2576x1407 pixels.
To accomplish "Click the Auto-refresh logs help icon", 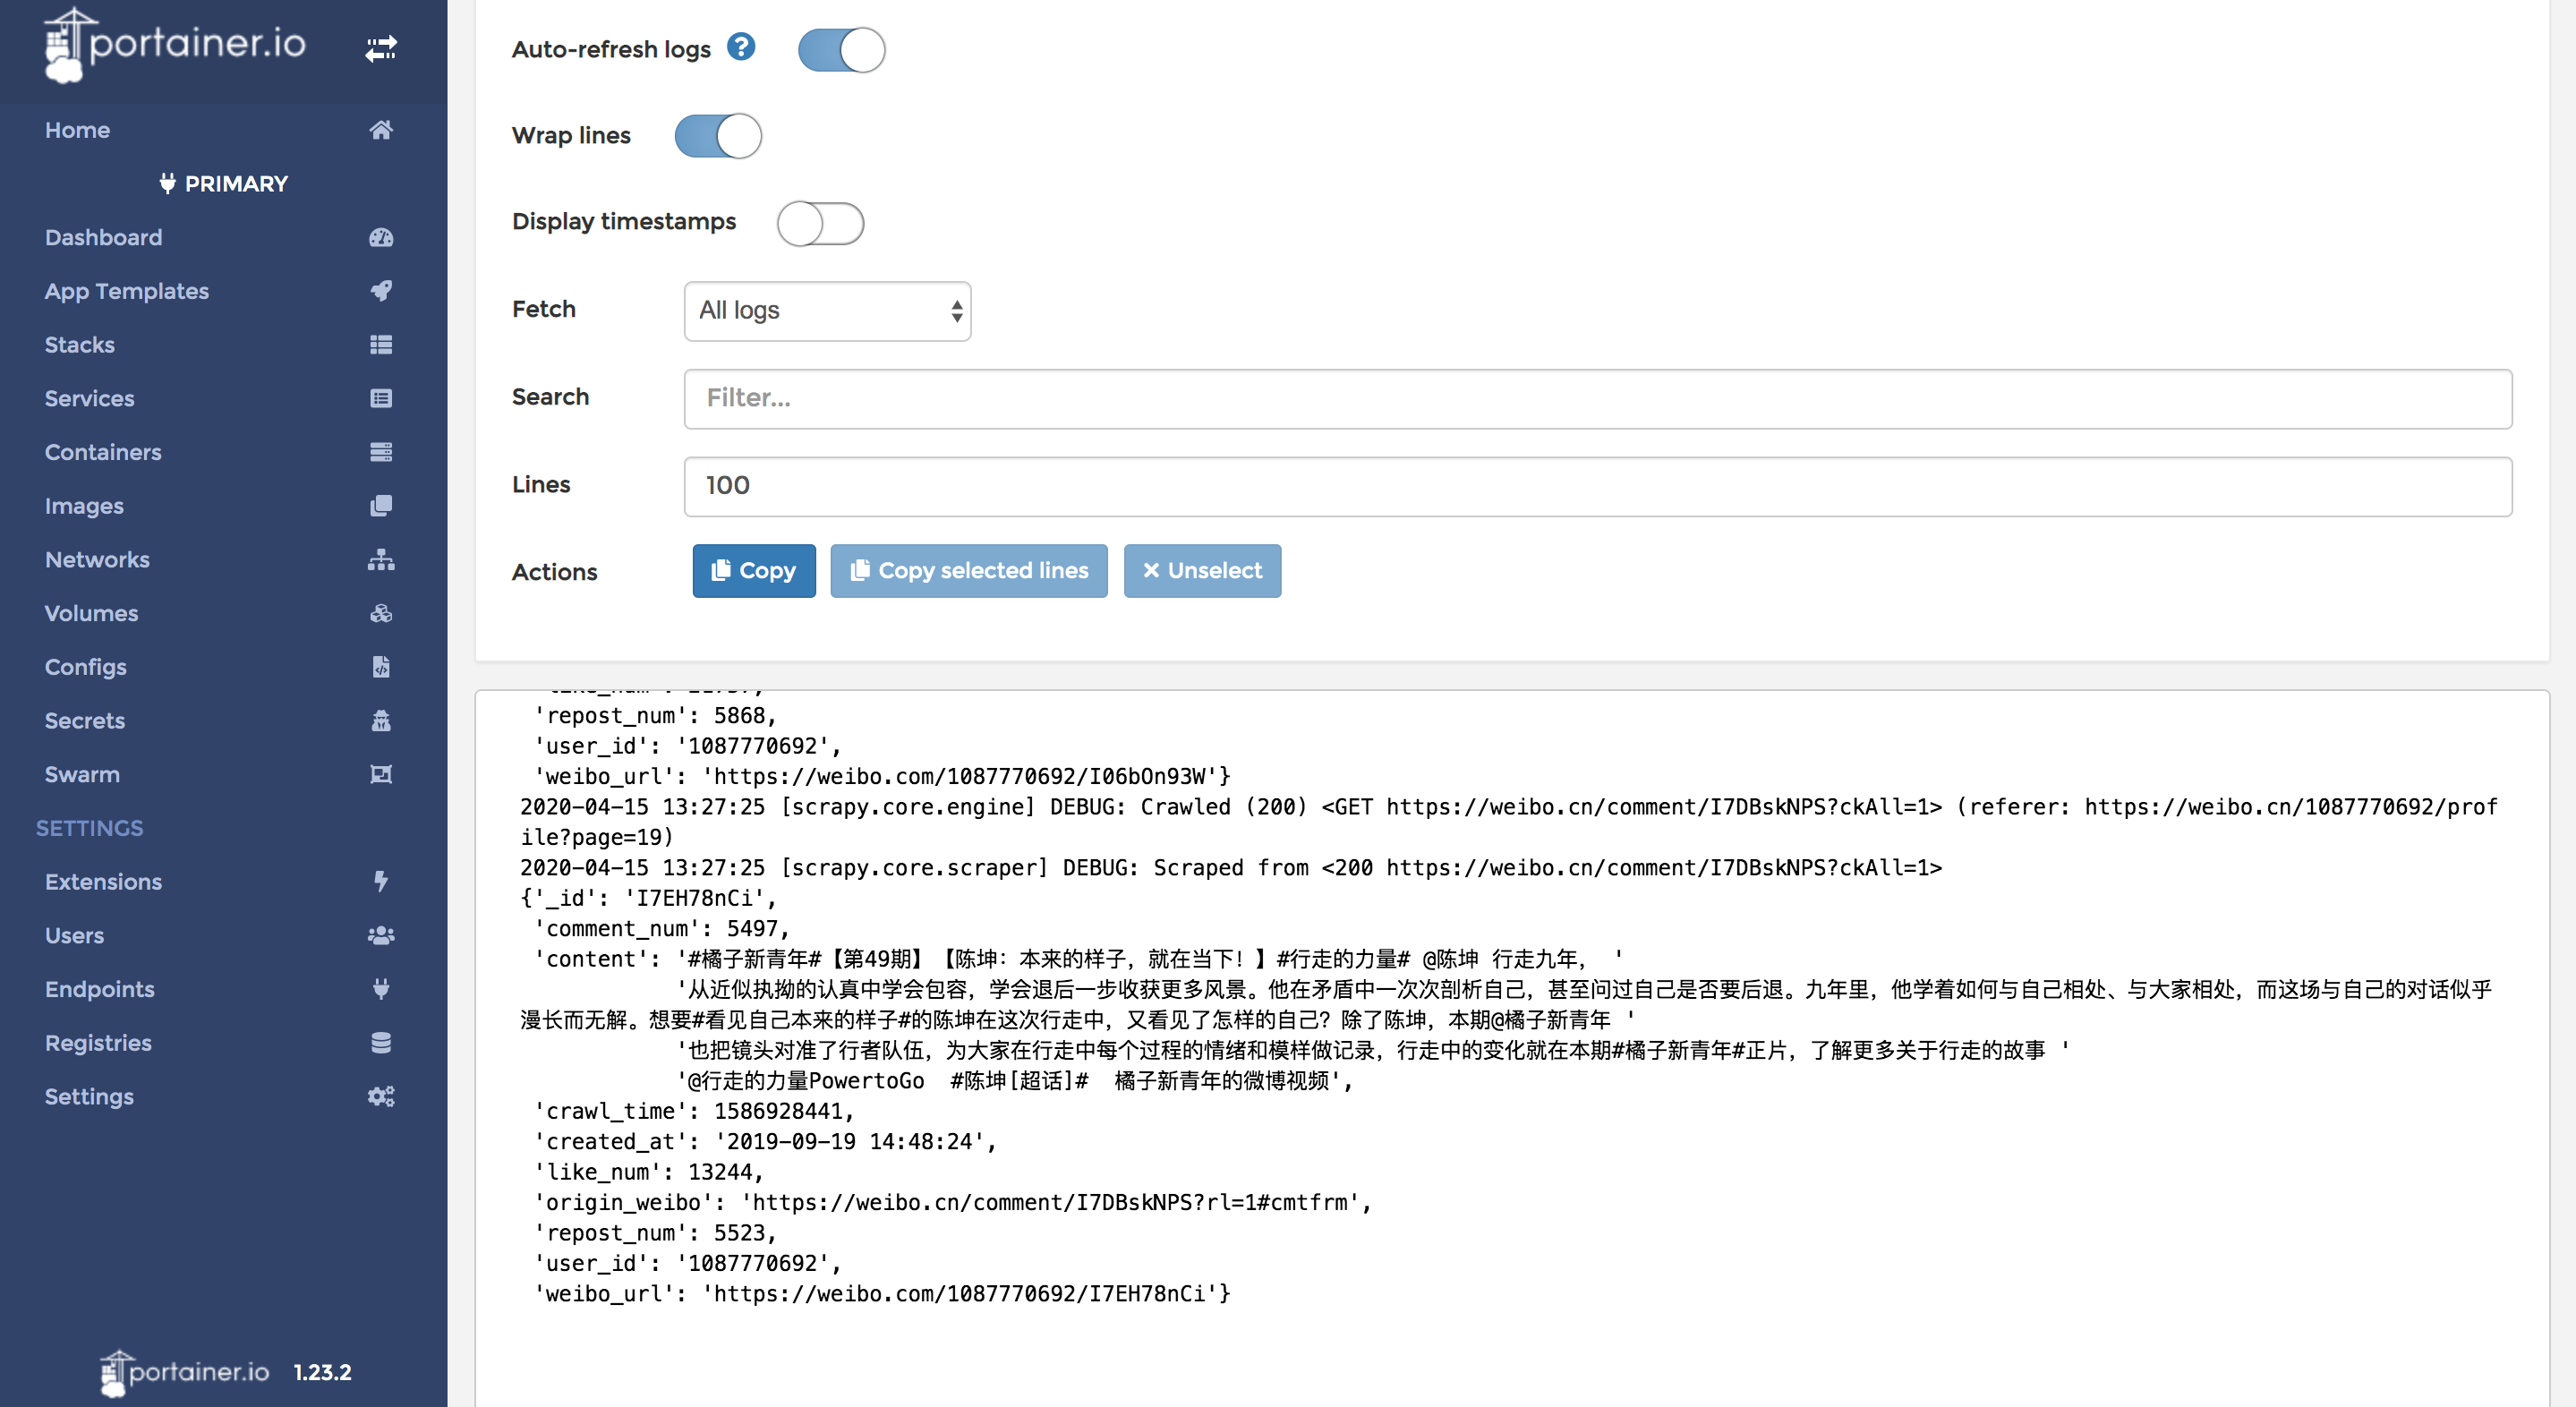I will click(x=740, y=46).
